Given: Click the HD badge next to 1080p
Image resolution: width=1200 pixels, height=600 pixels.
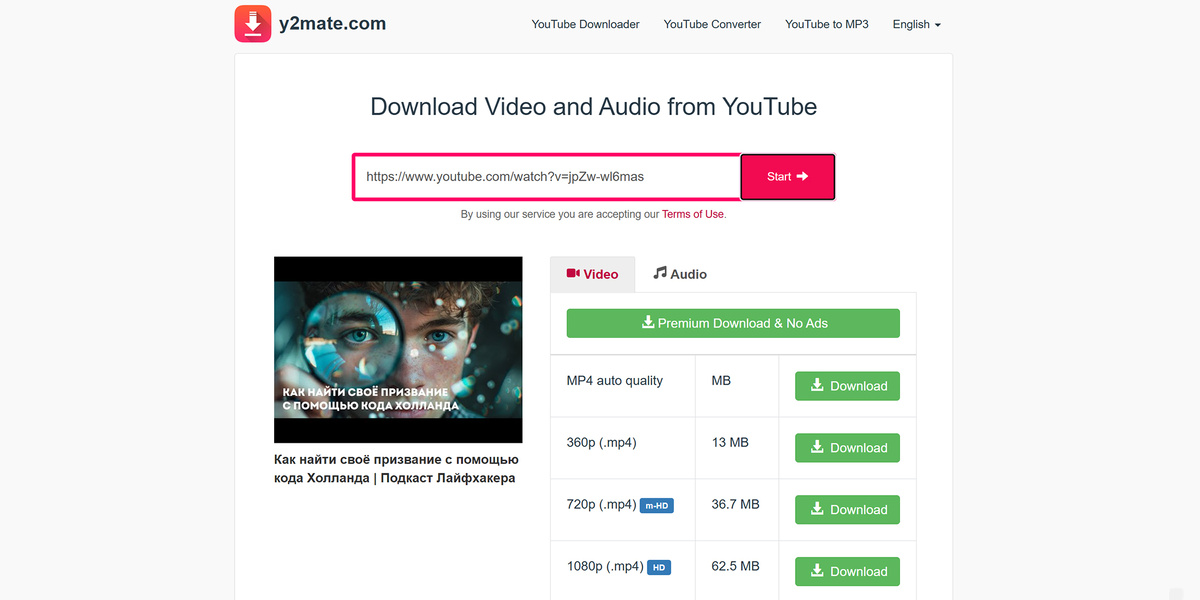Looking at the screenshot, I should point(659,568).
